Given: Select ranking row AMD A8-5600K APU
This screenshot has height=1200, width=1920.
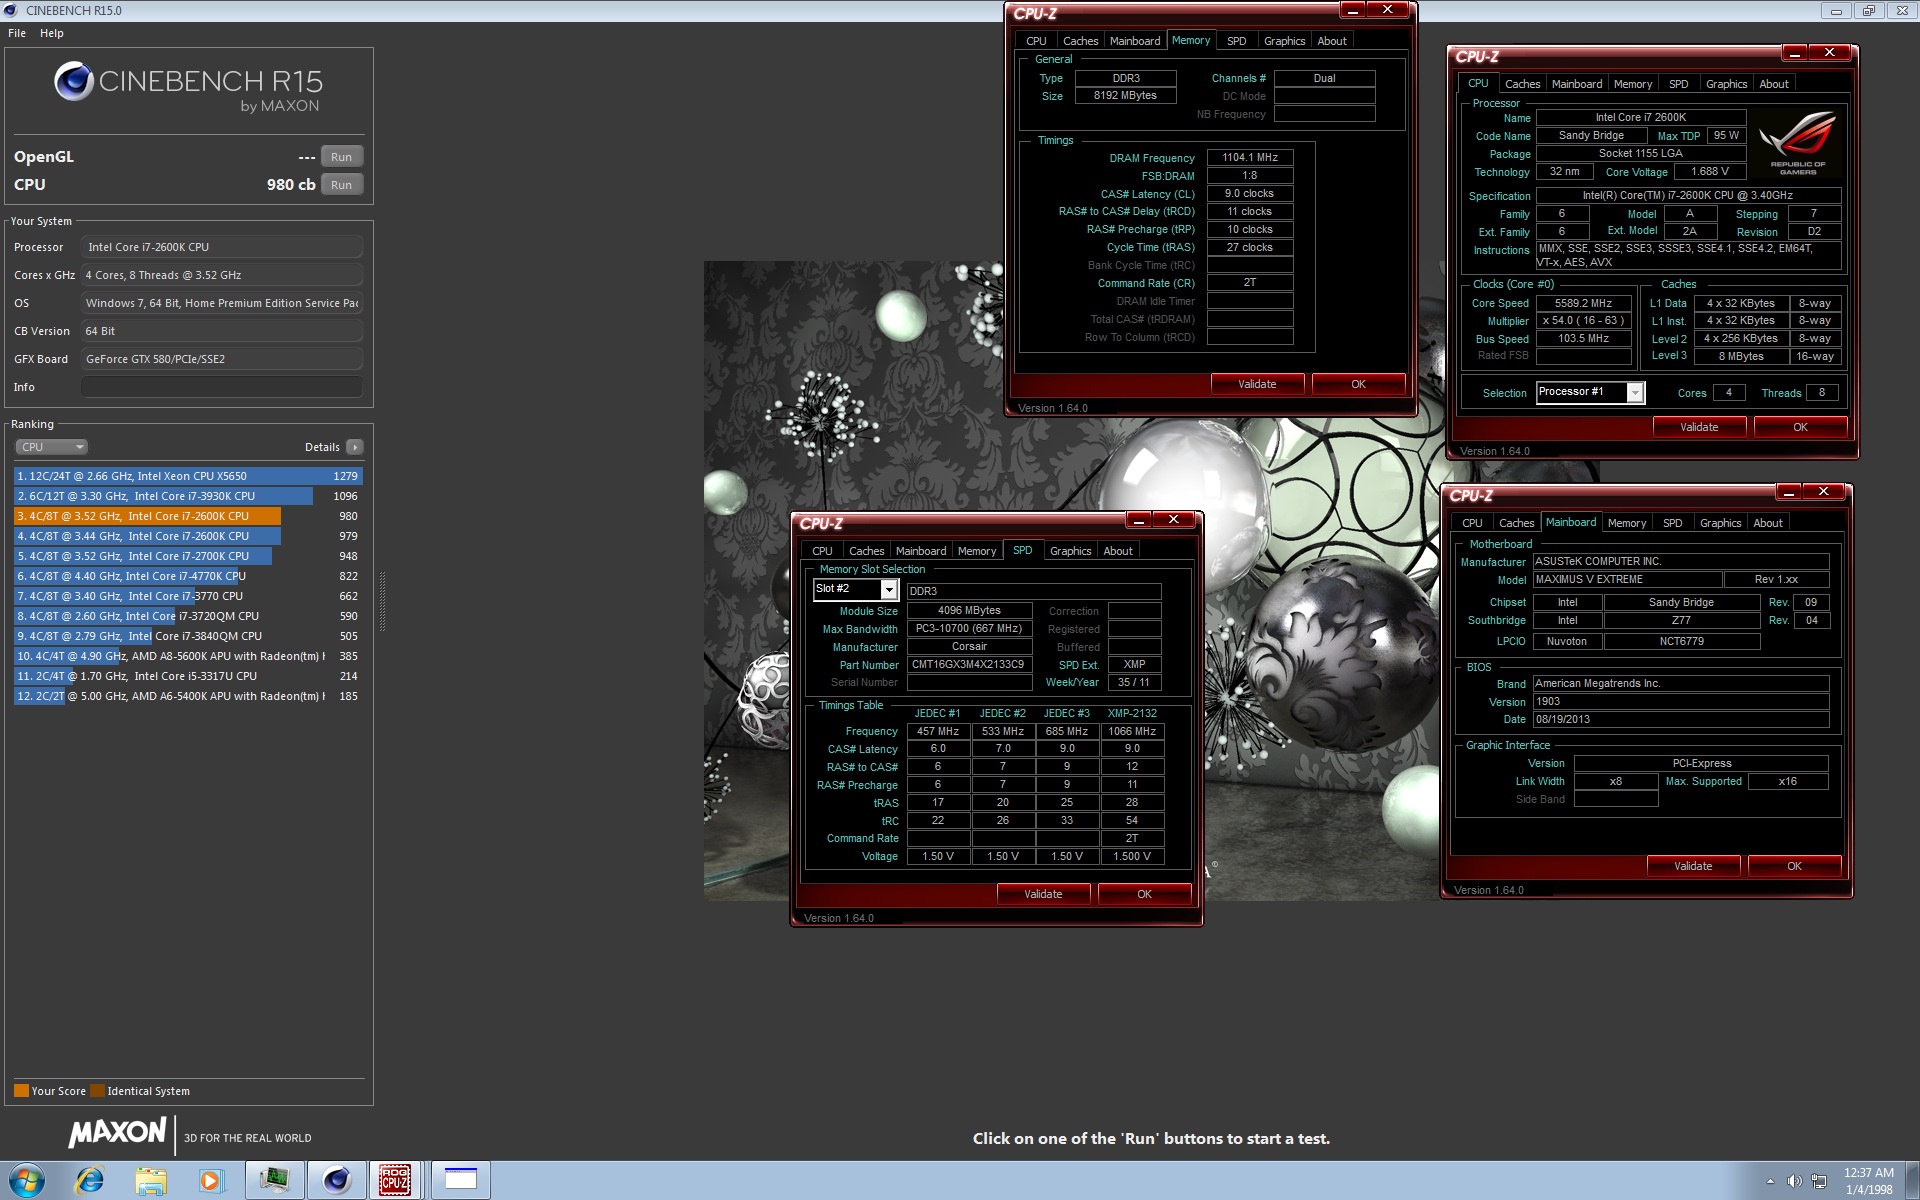Looking at the screenshot, I should [x=188, y=656].
